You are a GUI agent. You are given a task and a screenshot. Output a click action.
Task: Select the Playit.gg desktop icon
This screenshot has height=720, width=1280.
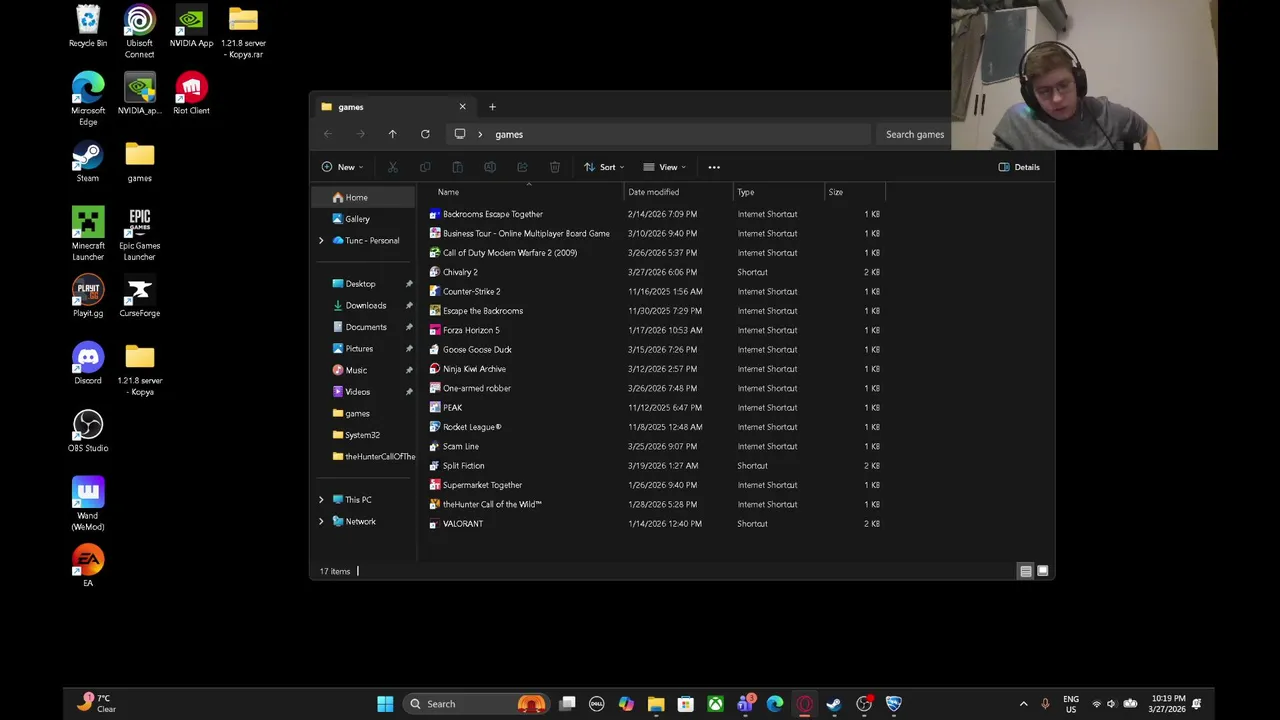(88, 296)
